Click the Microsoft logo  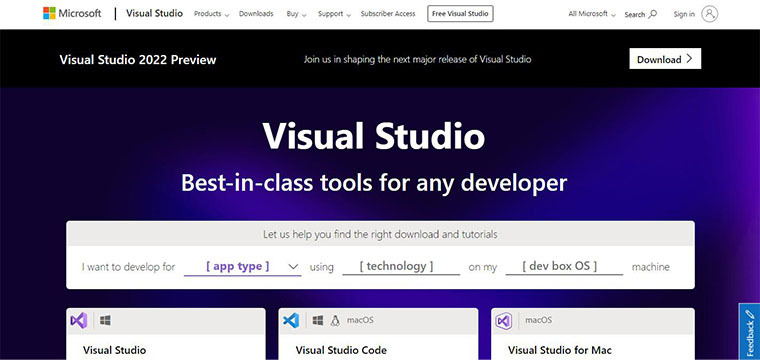[x=72, y=14]
